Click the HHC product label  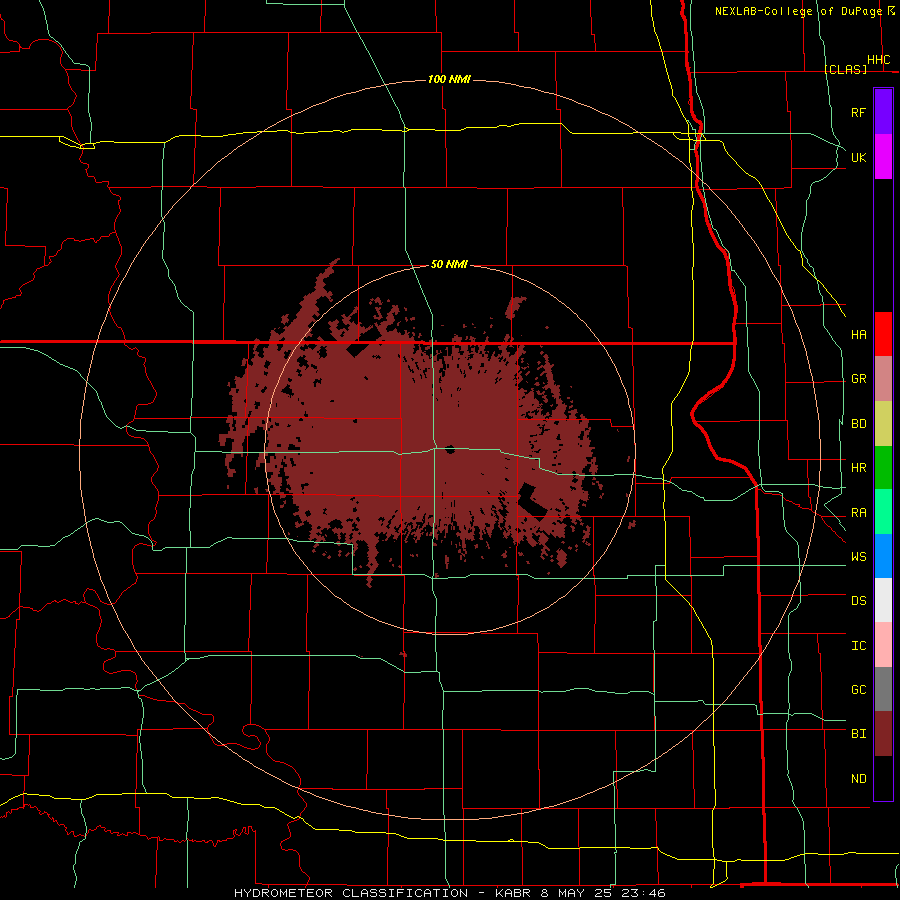878,60
